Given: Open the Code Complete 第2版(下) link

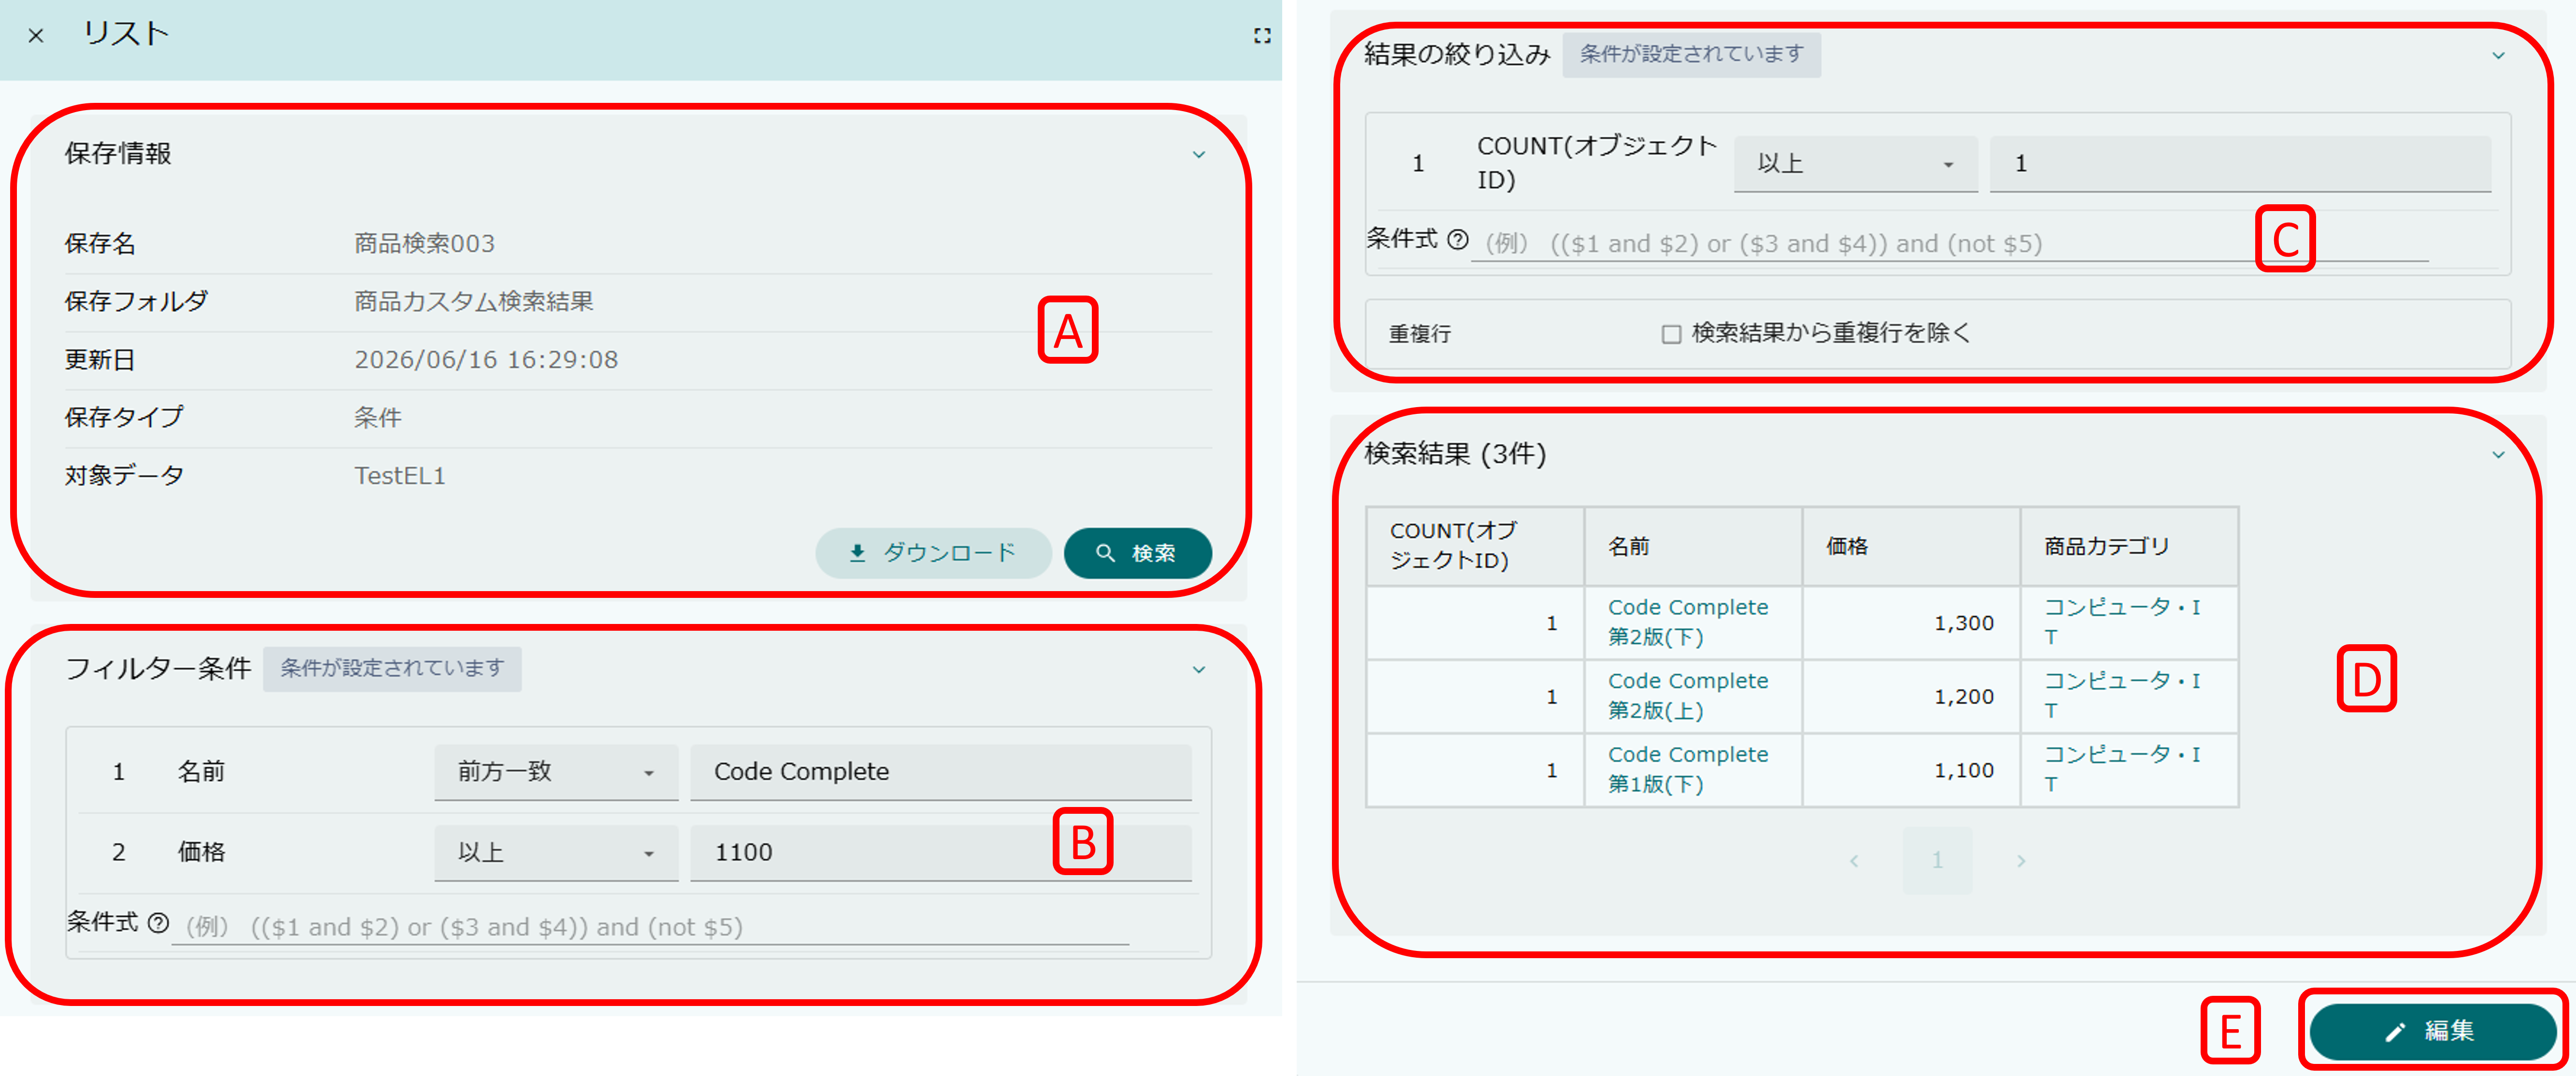Looking at the screenshot, I should [1688, 622].
